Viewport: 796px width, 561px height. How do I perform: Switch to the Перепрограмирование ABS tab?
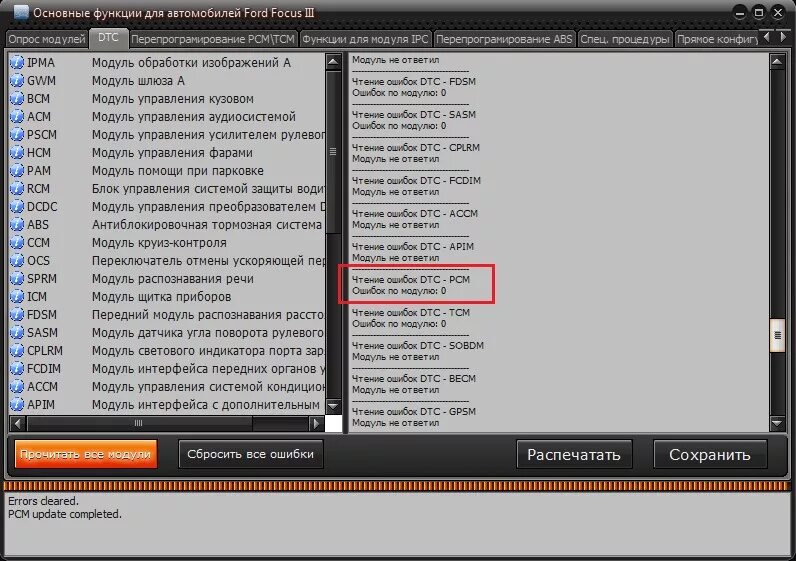[504, 39]
